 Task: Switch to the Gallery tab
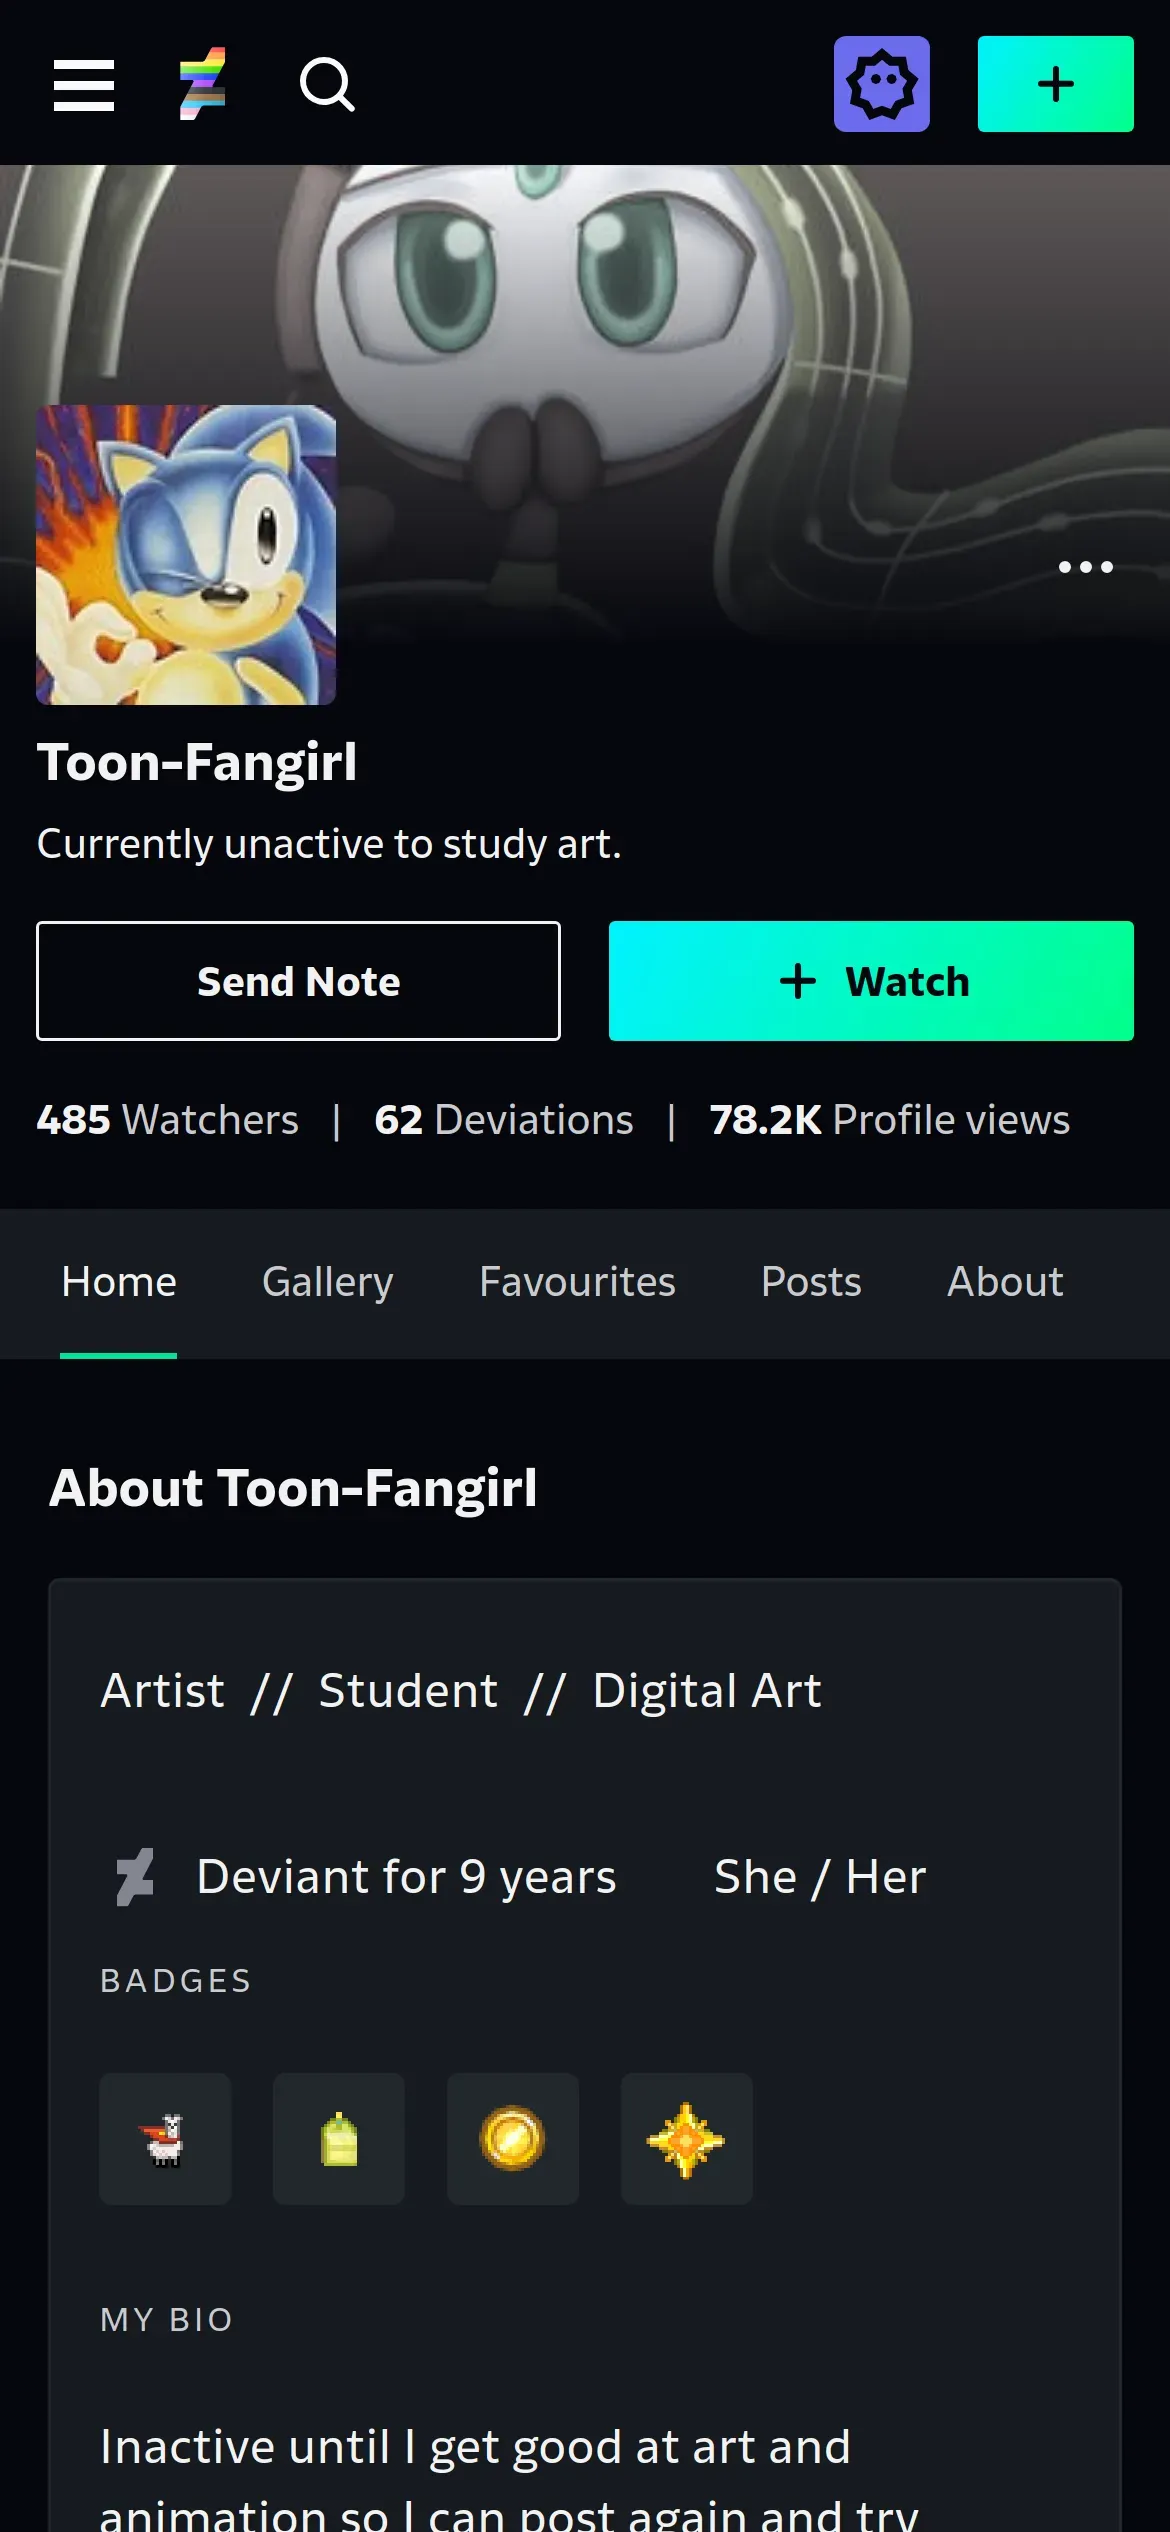[327, 1282]
